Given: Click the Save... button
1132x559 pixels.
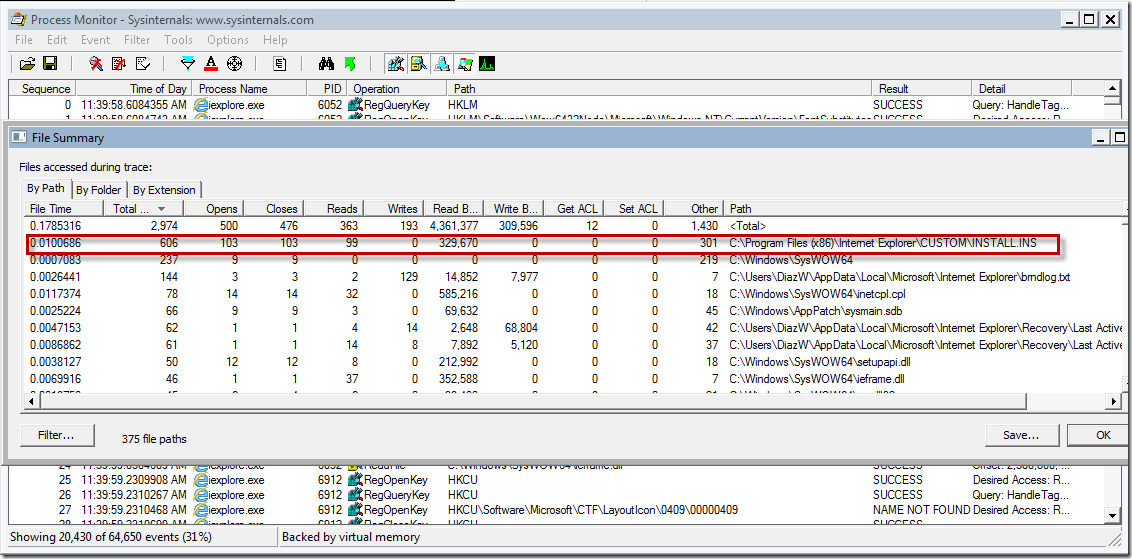Looking at the screenshot, I should [1021, 435].
